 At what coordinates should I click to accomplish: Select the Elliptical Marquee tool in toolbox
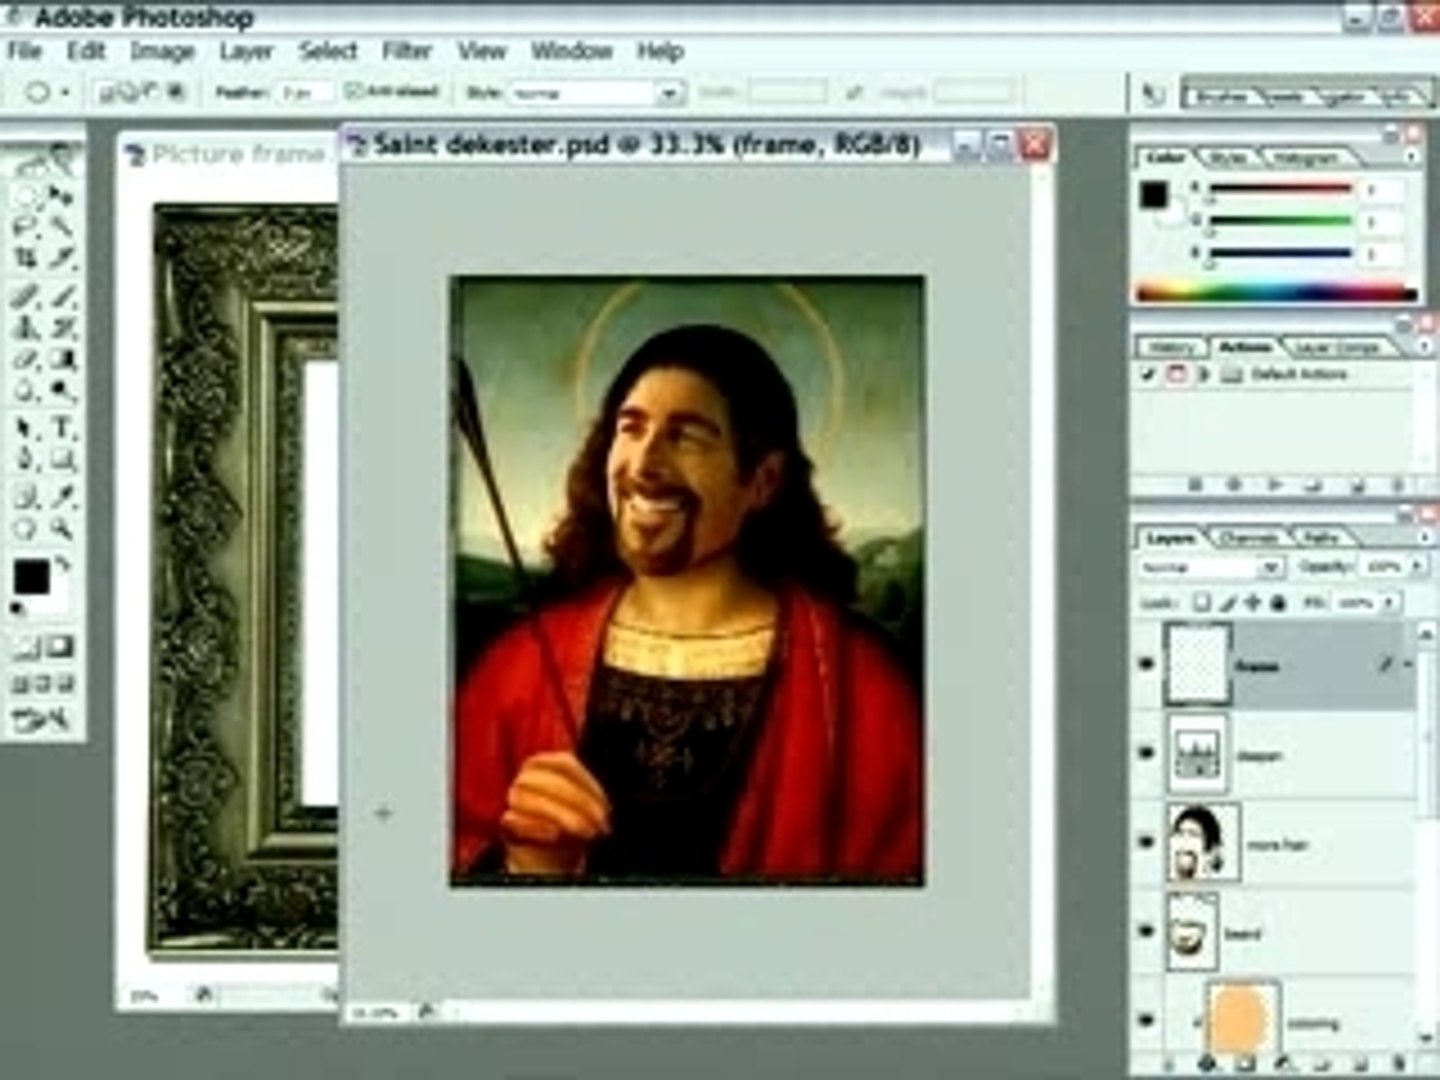tap(26, 196)
